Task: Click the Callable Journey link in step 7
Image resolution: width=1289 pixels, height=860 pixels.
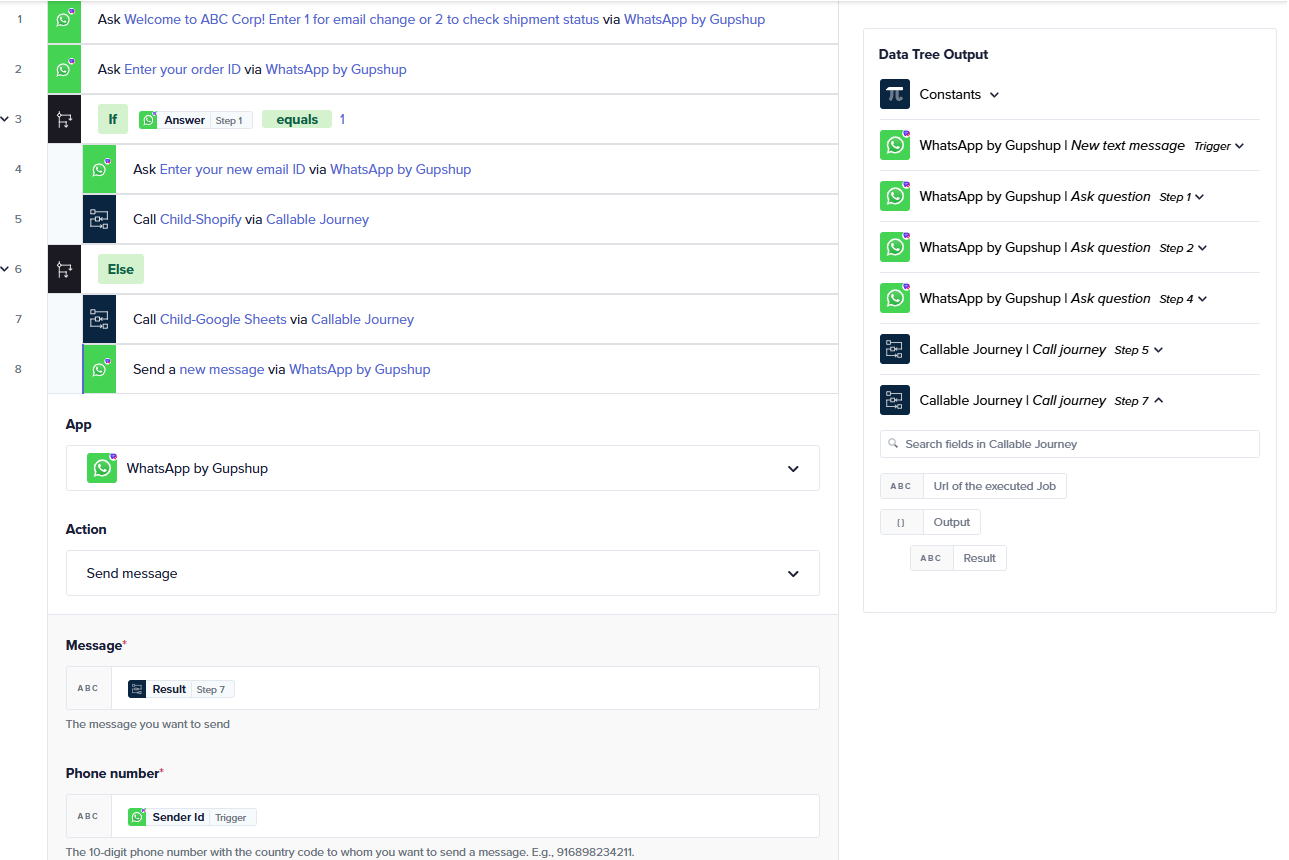Action: coord(362,319)
